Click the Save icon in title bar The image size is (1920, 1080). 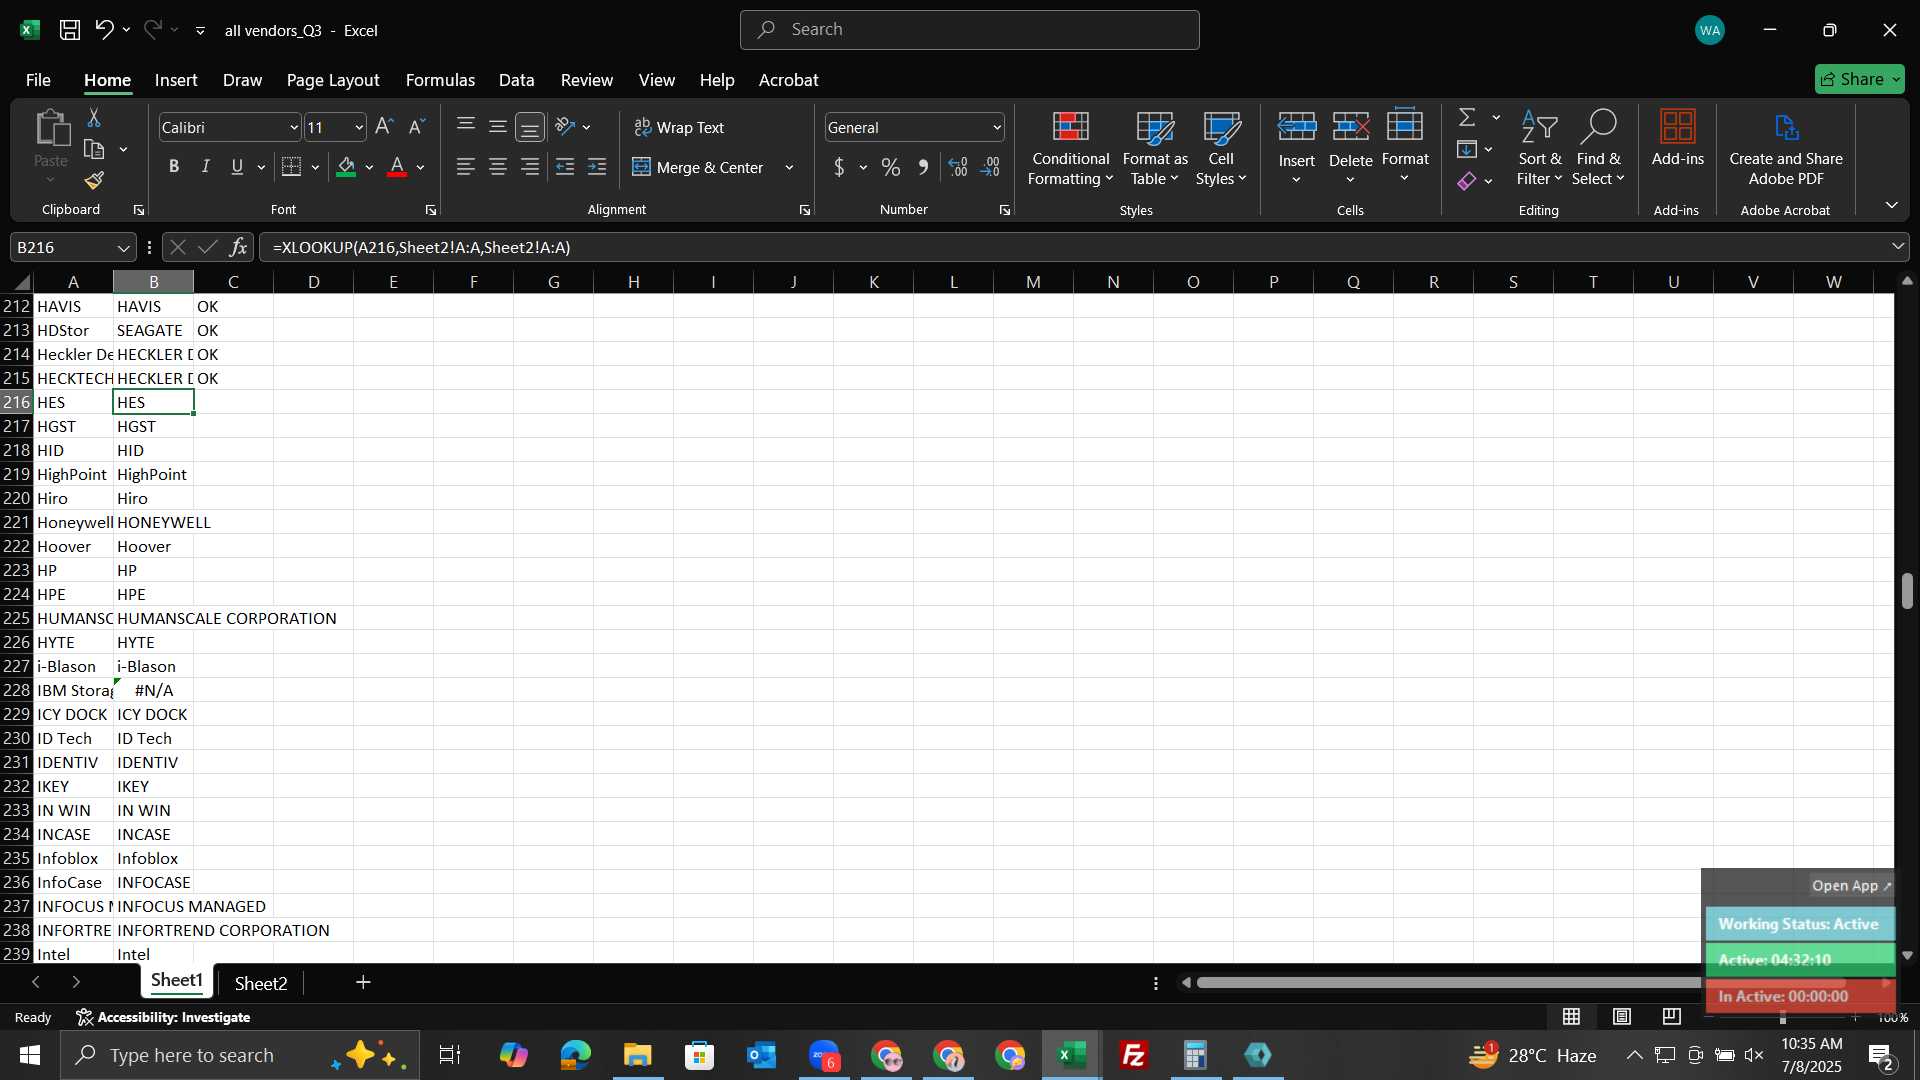pos(70,30)
